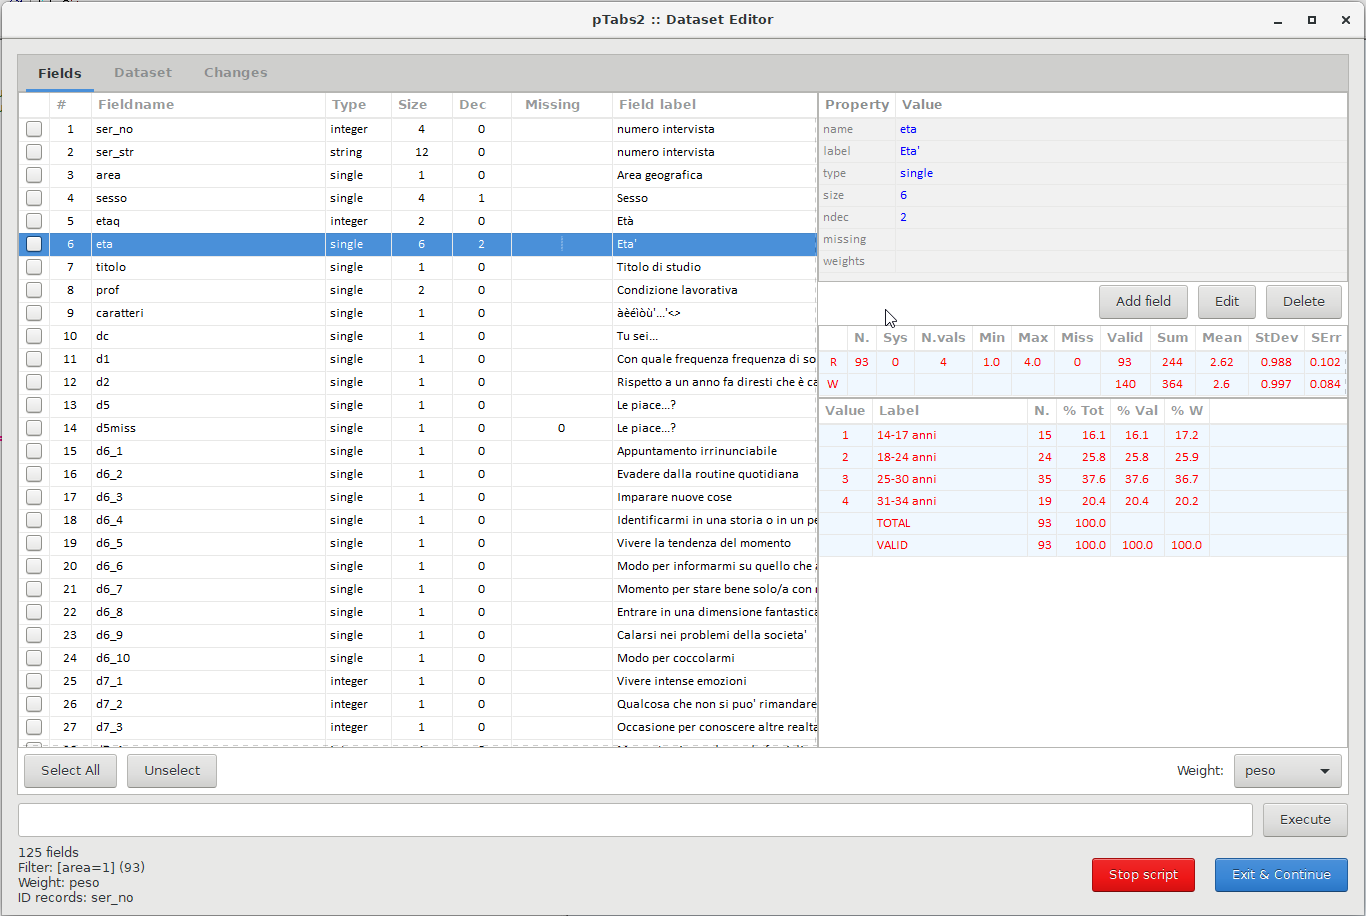Click the Delete field button
The width and height of the screenshot is (1366, 916).
(x=1304, y=301)
